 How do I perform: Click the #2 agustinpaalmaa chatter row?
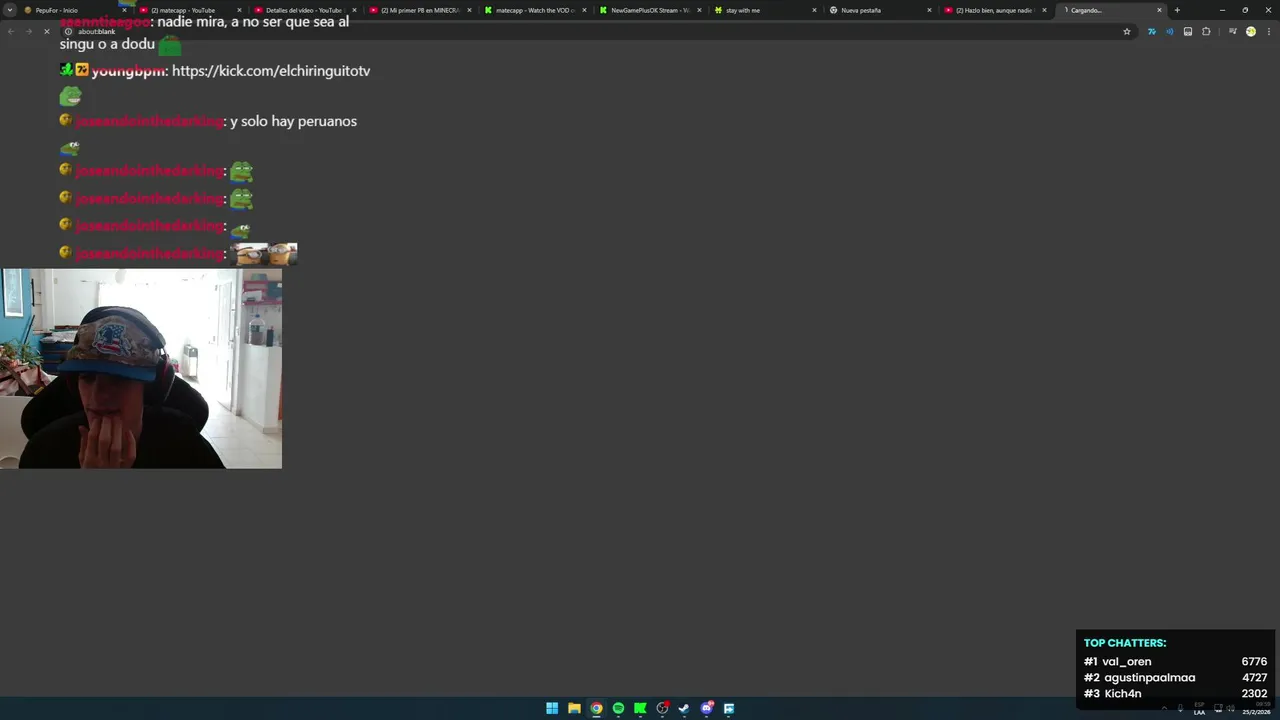point(1175,677)
